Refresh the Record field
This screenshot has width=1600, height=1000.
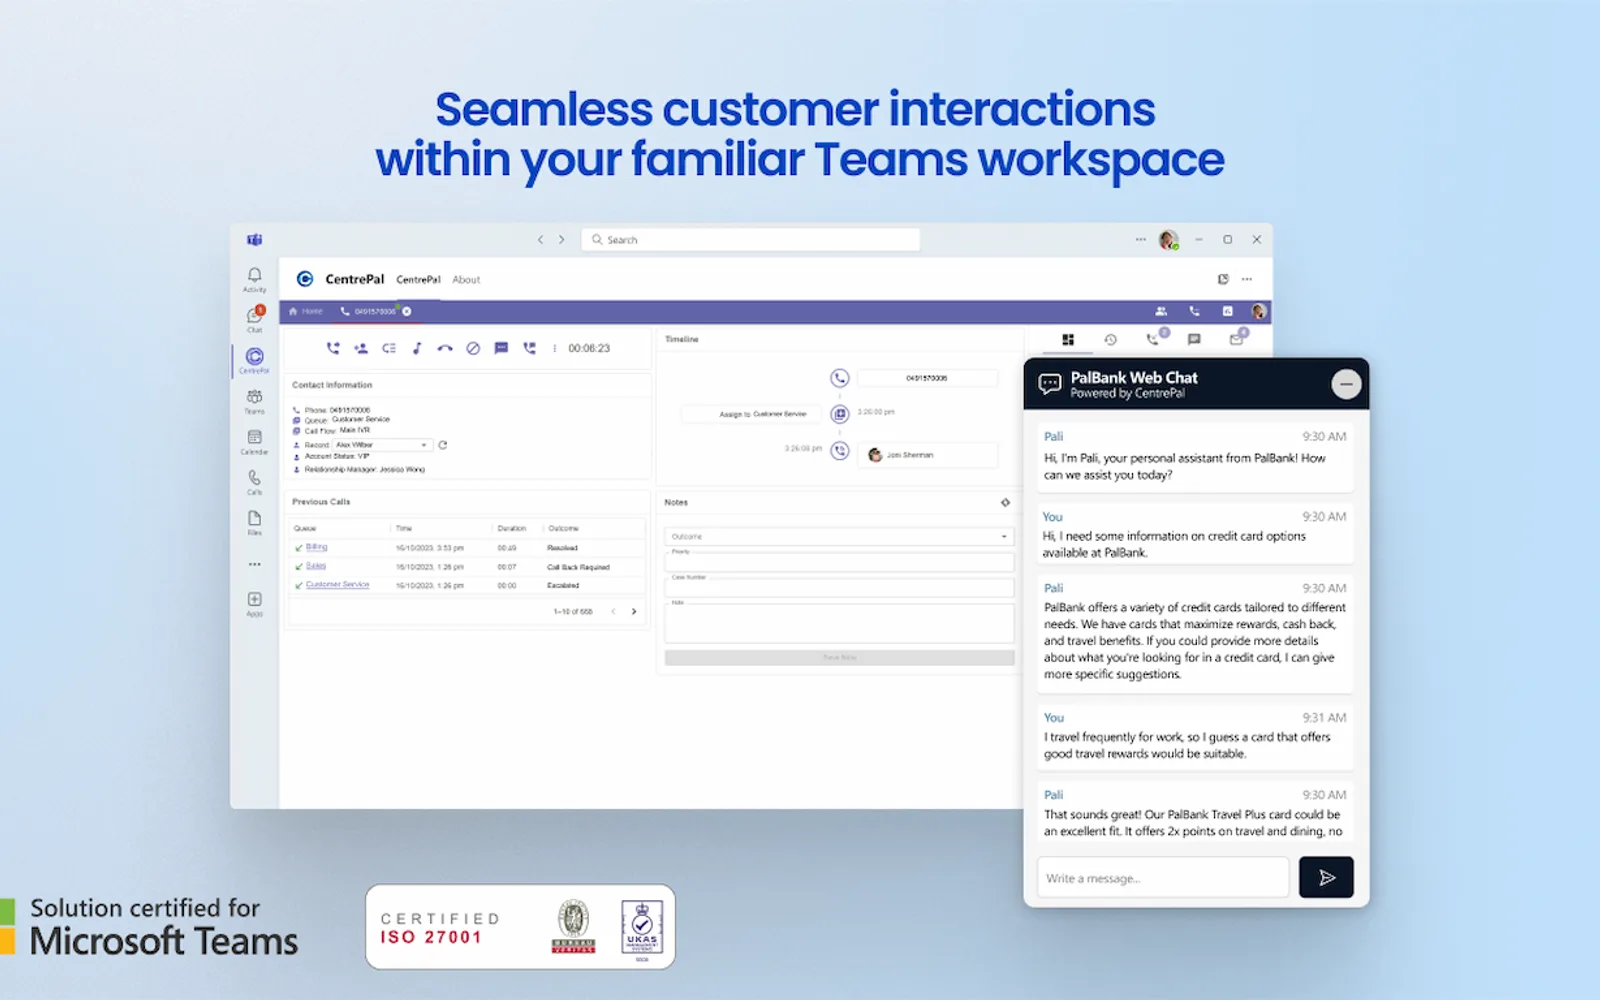(443, 445)
